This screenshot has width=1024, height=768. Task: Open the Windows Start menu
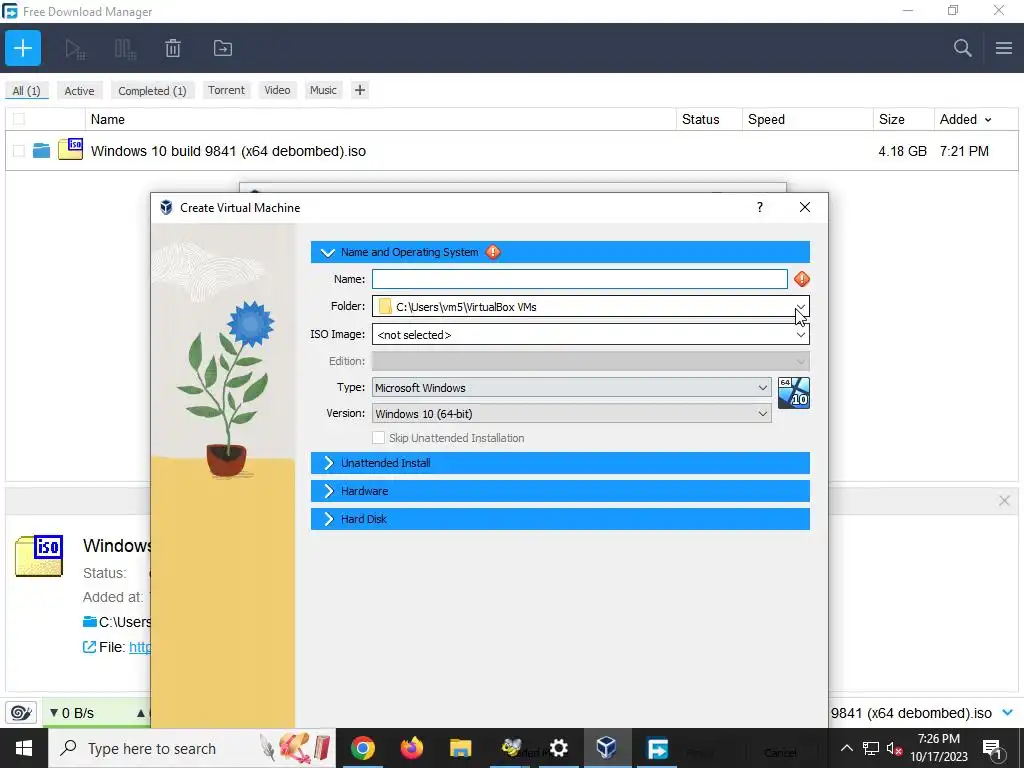(x=24, y=748)
